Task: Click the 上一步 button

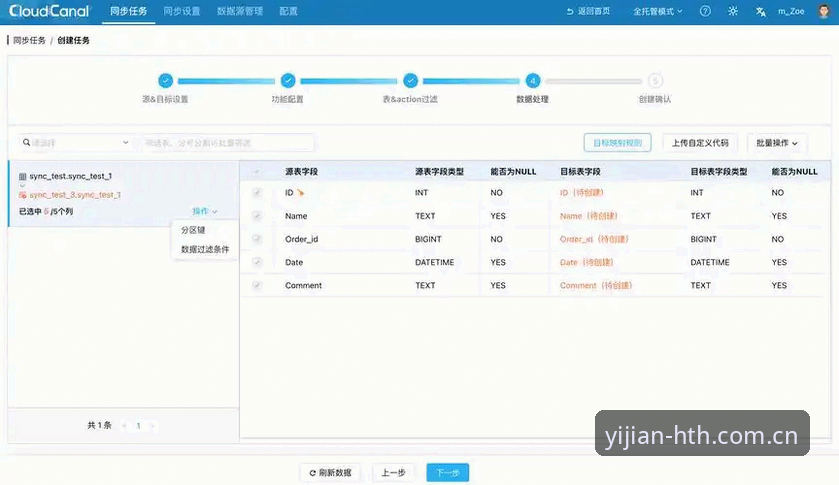Action: (393, 473)
